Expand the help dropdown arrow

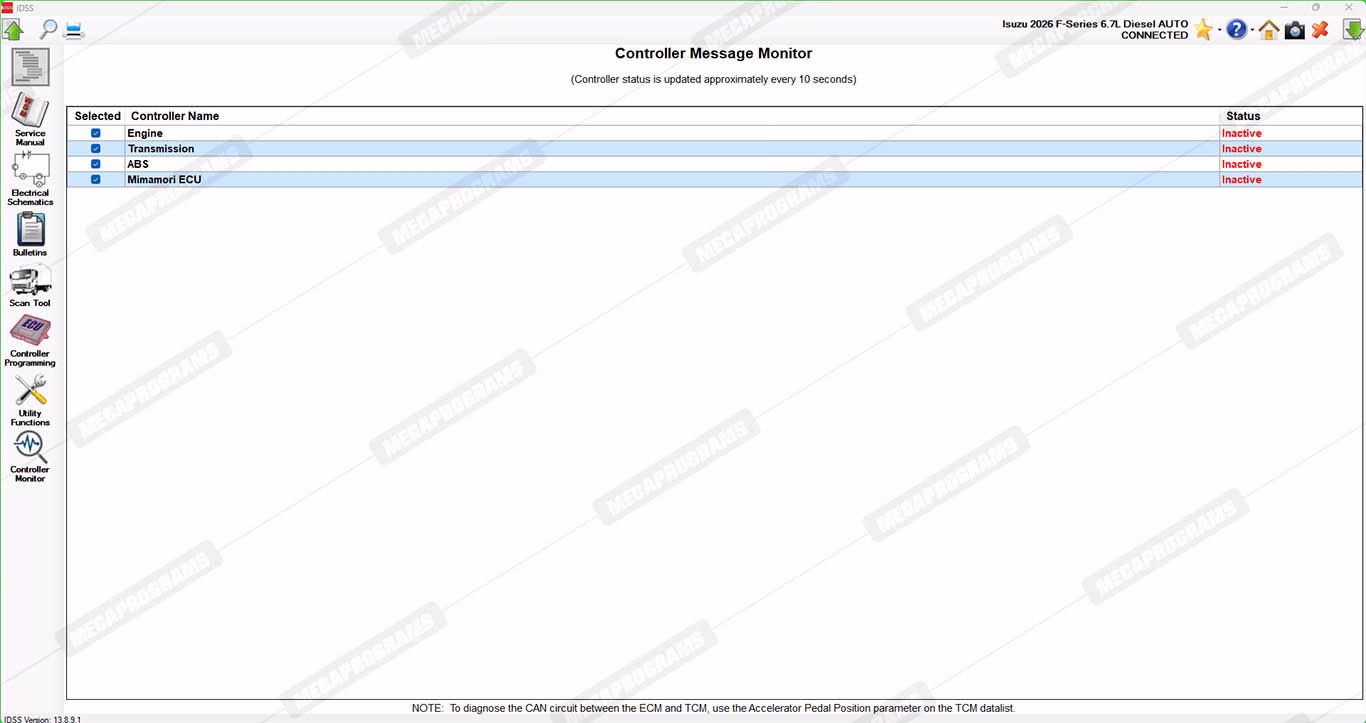[x=1253, y=30]
